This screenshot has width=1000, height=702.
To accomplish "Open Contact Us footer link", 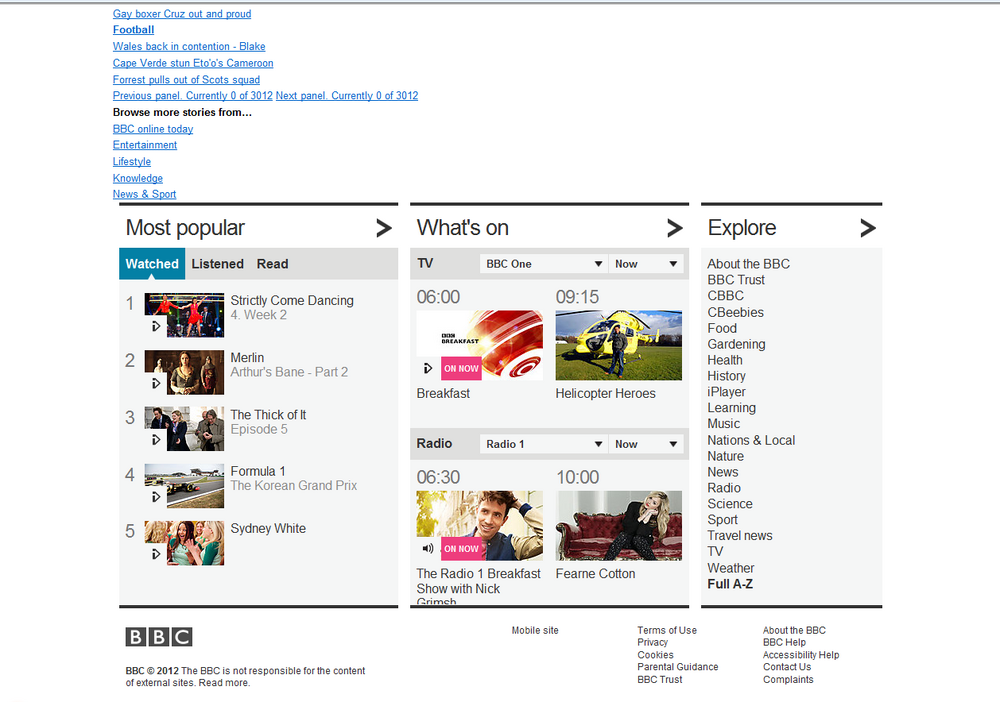I will point(787,667).
